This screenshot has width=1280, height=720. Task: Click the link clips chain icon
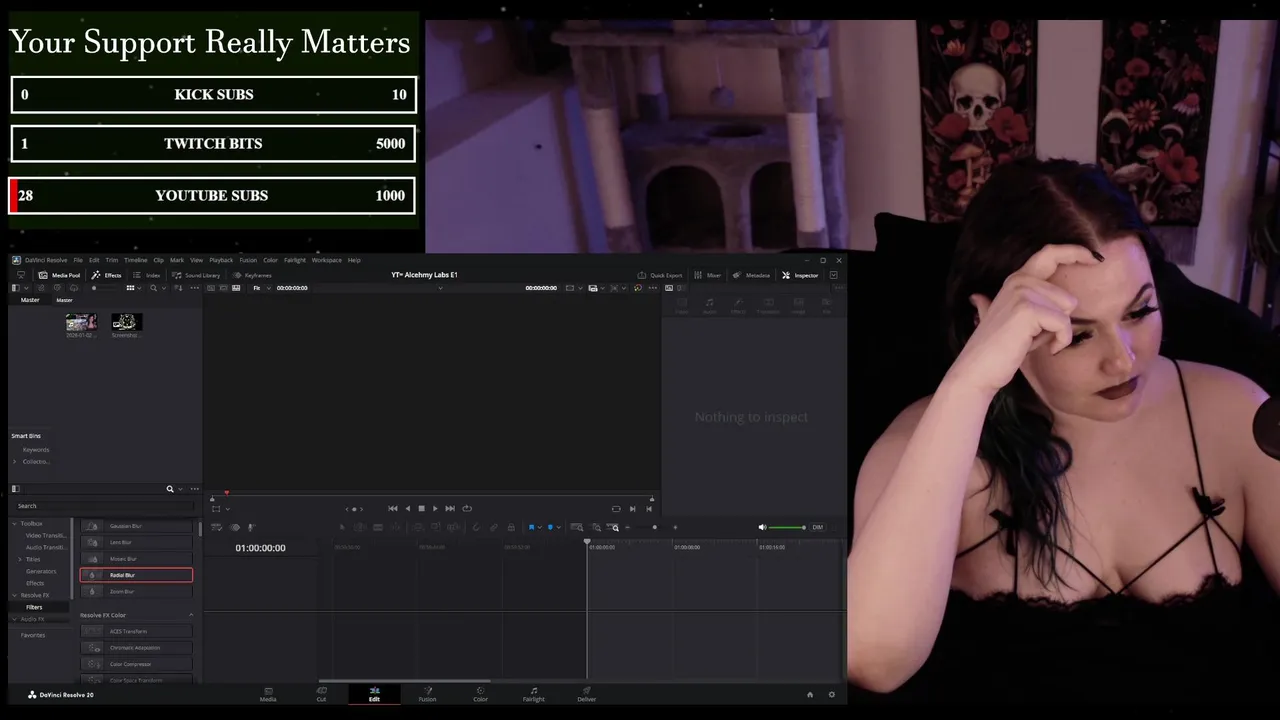tap(494, 527)
